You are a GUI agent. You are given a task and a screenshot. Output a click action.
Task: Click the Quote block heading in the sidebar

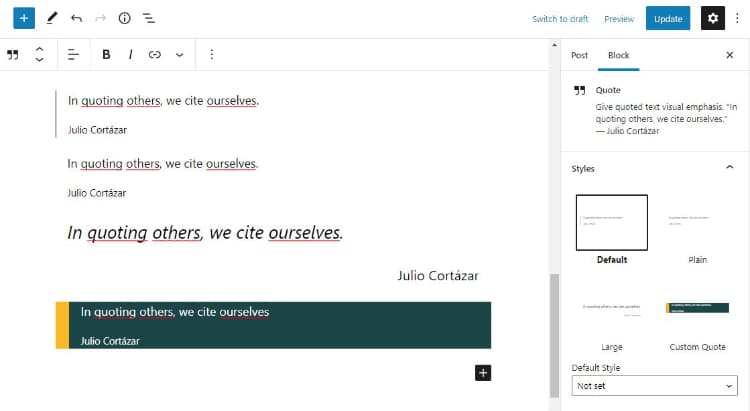[x=608, y=90]
